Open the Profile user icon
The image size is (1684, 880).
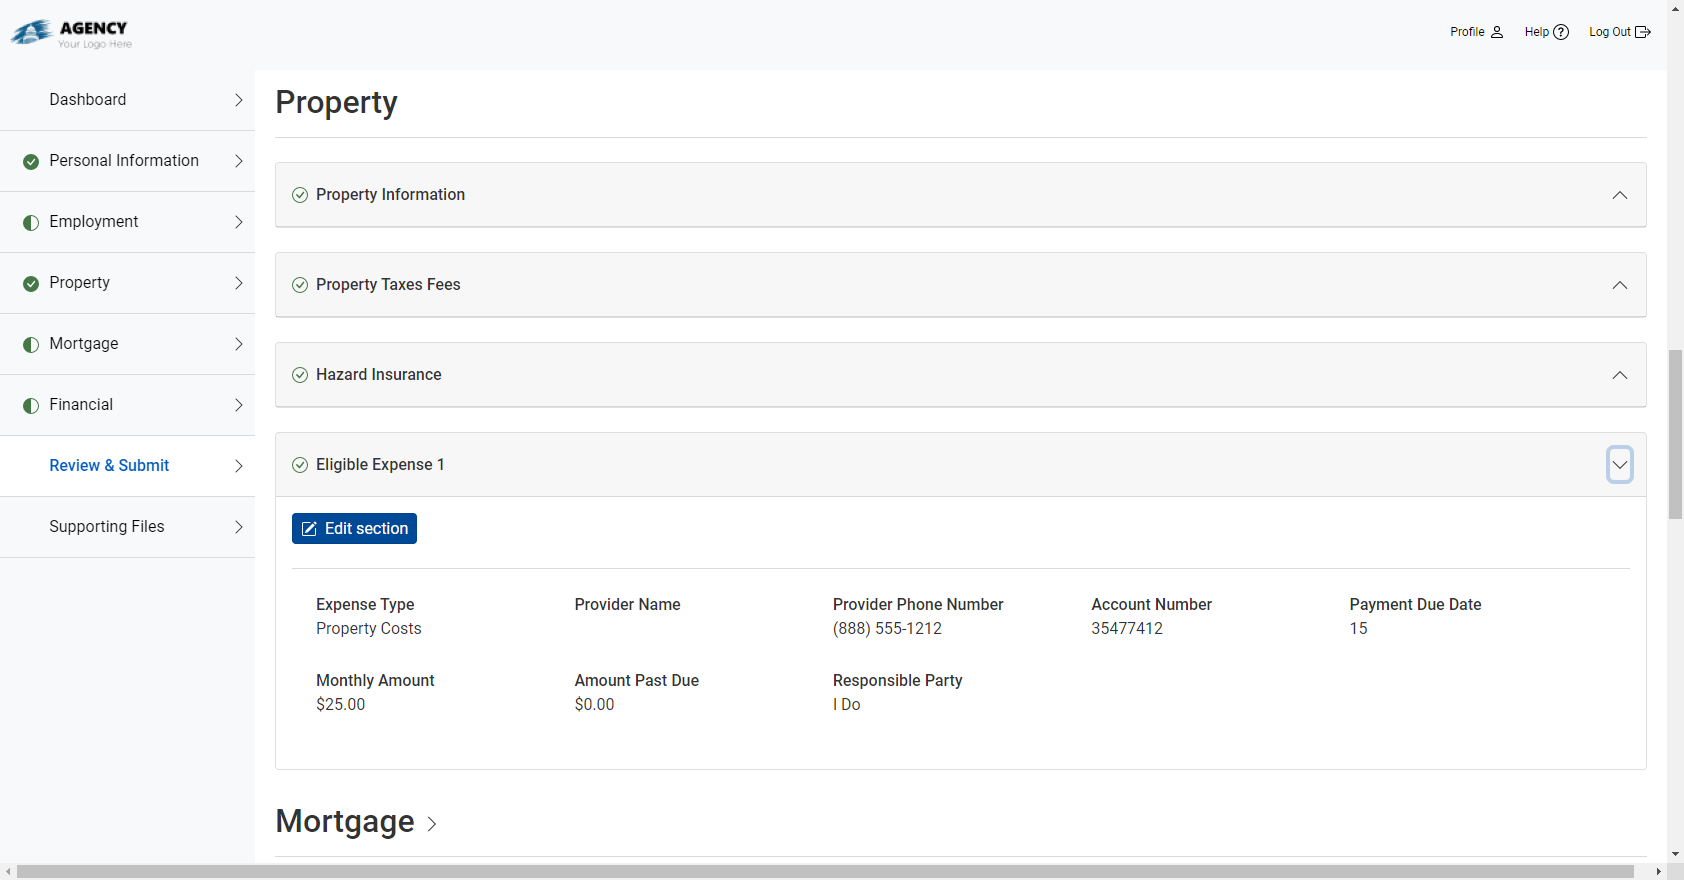[1496, 32]
